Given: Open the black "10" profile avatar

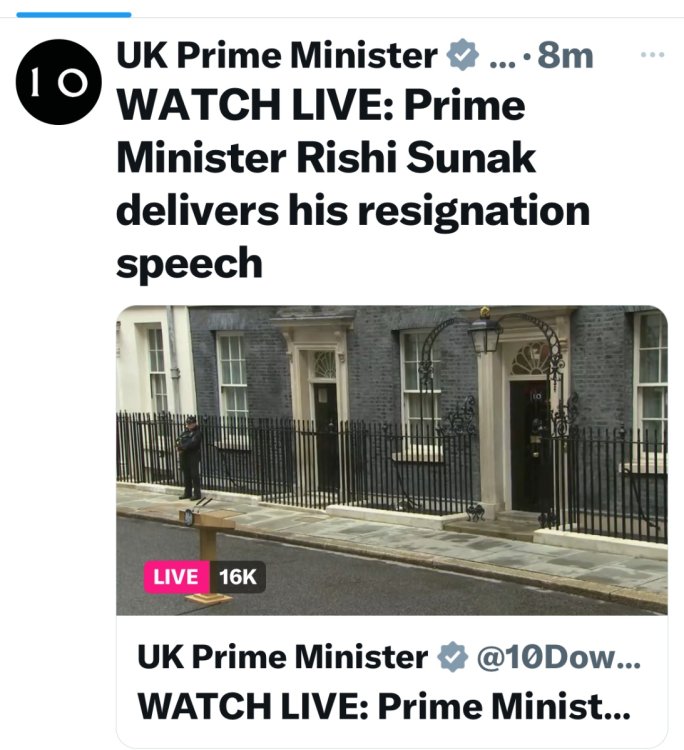Looking at the screenshot, I should (58, 82).
